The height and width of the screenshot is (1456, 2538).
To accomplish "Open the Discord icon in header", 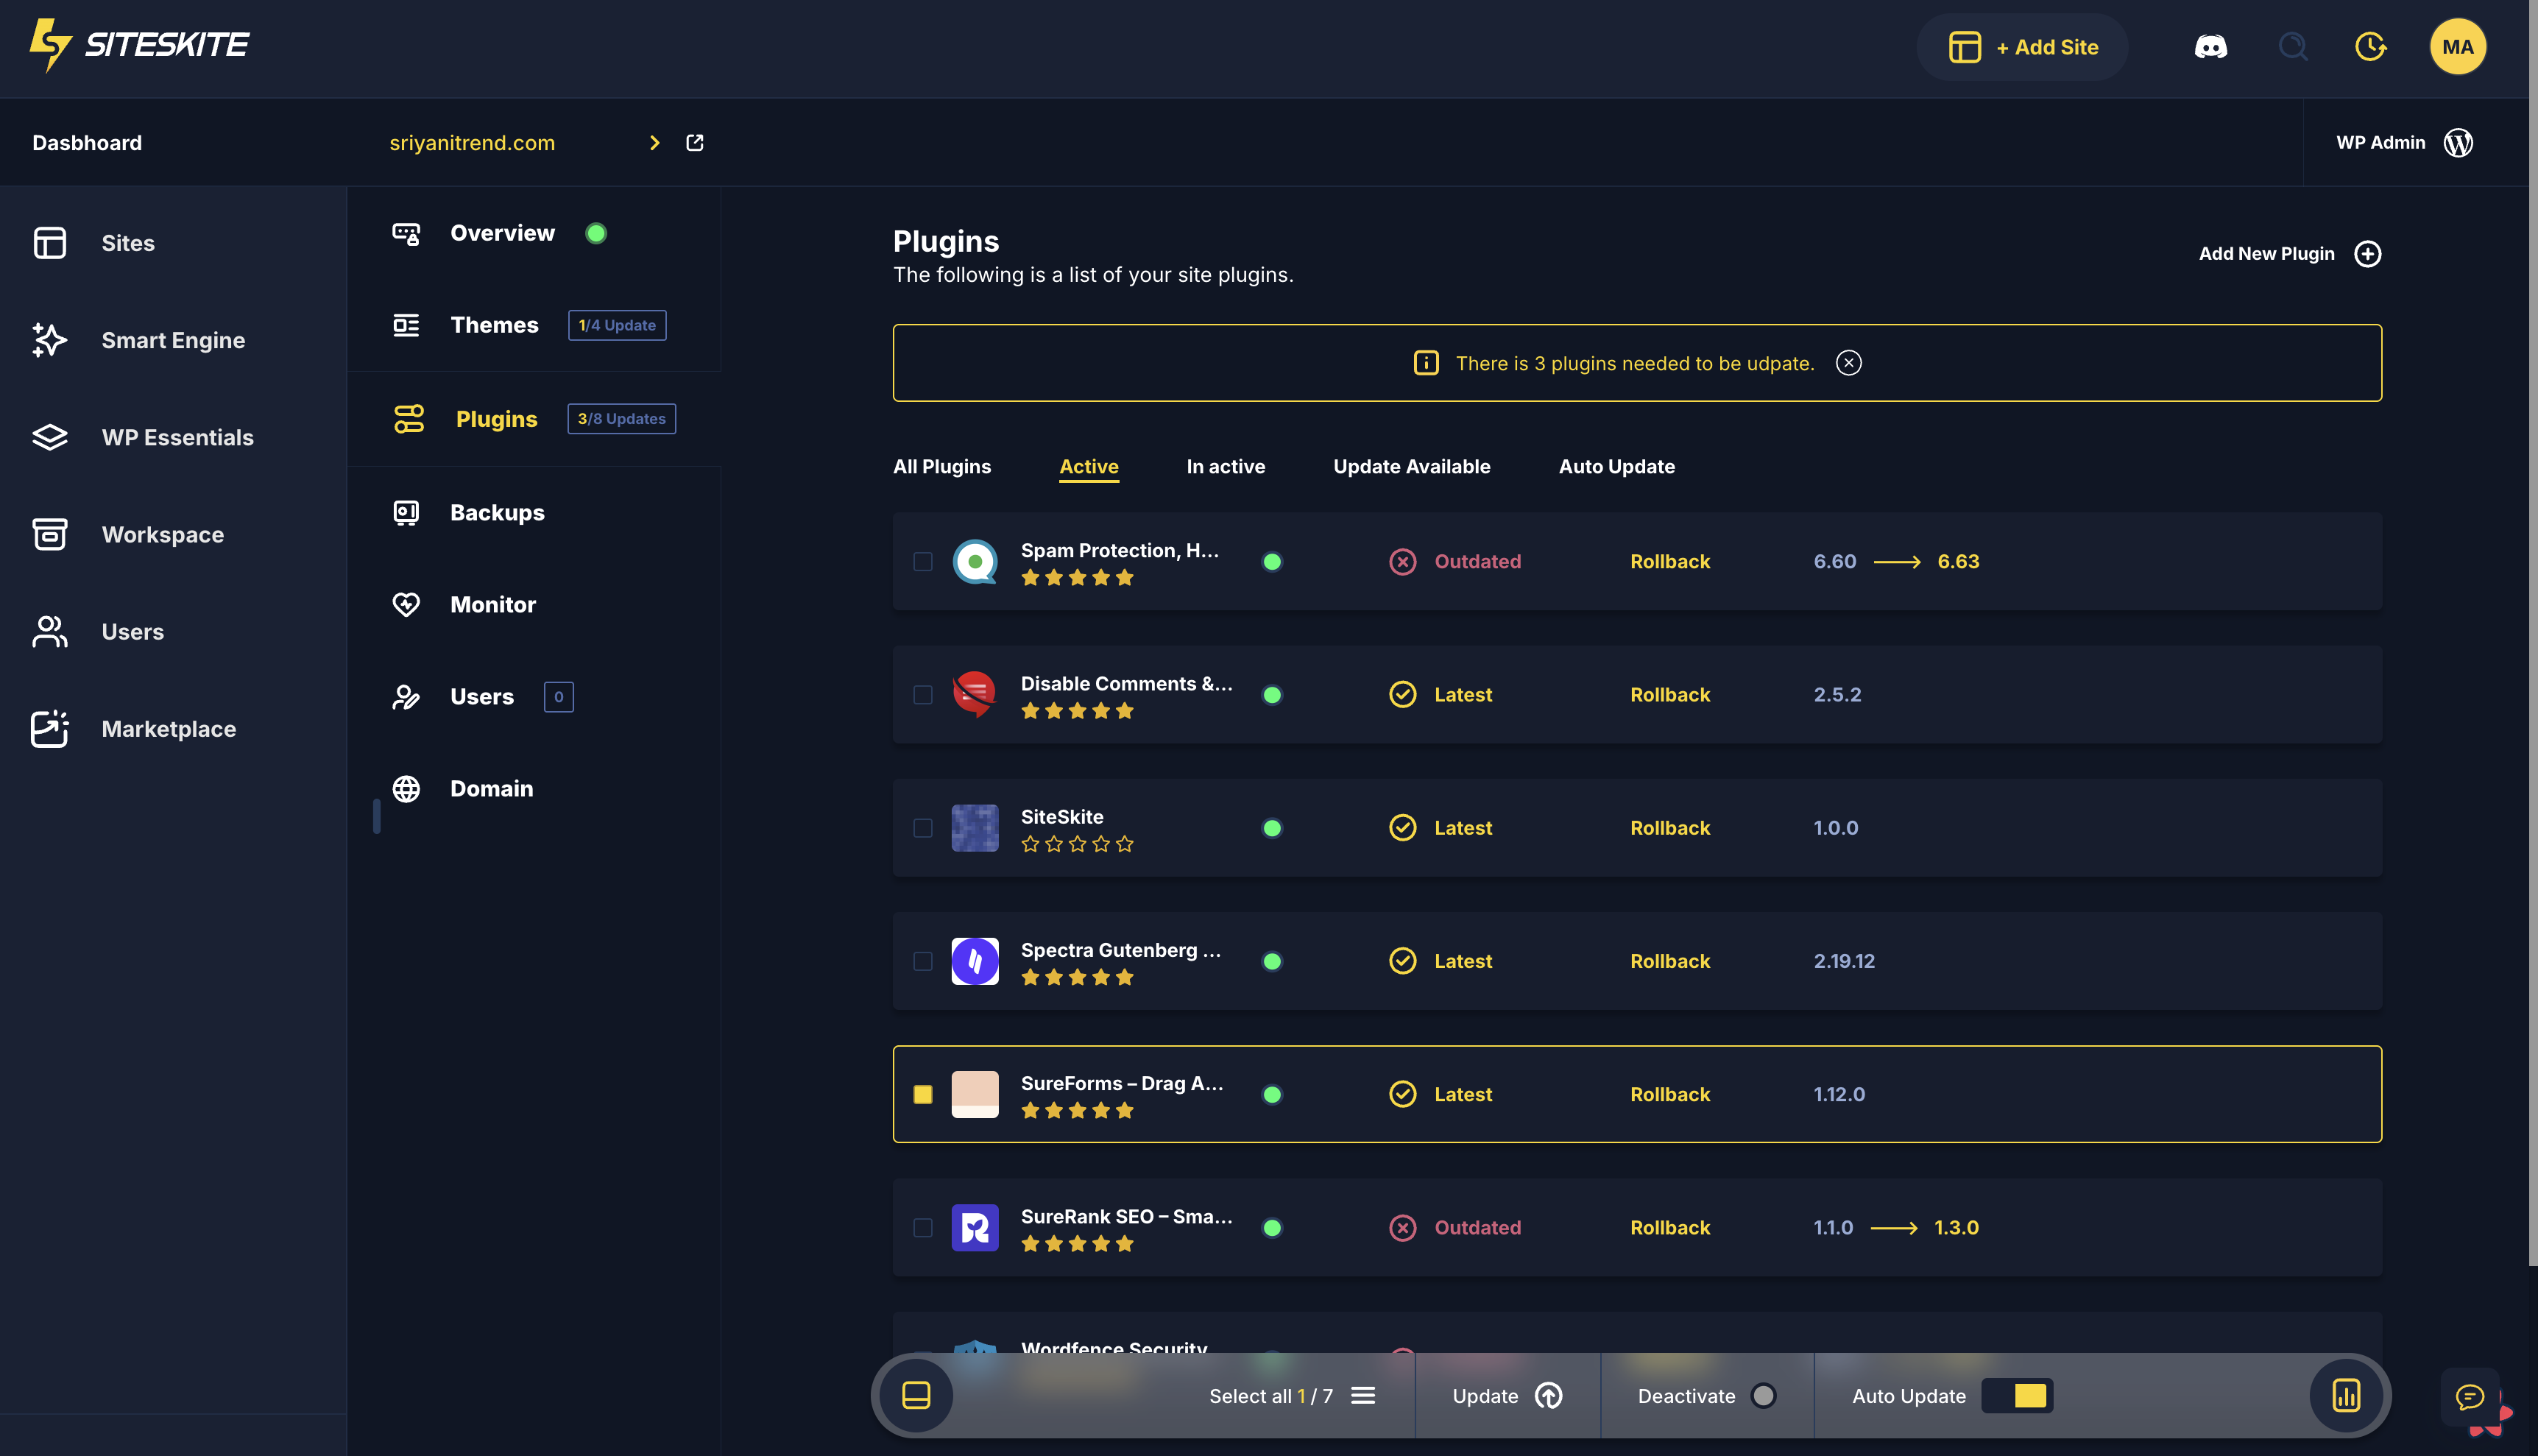I will 2210,47.
